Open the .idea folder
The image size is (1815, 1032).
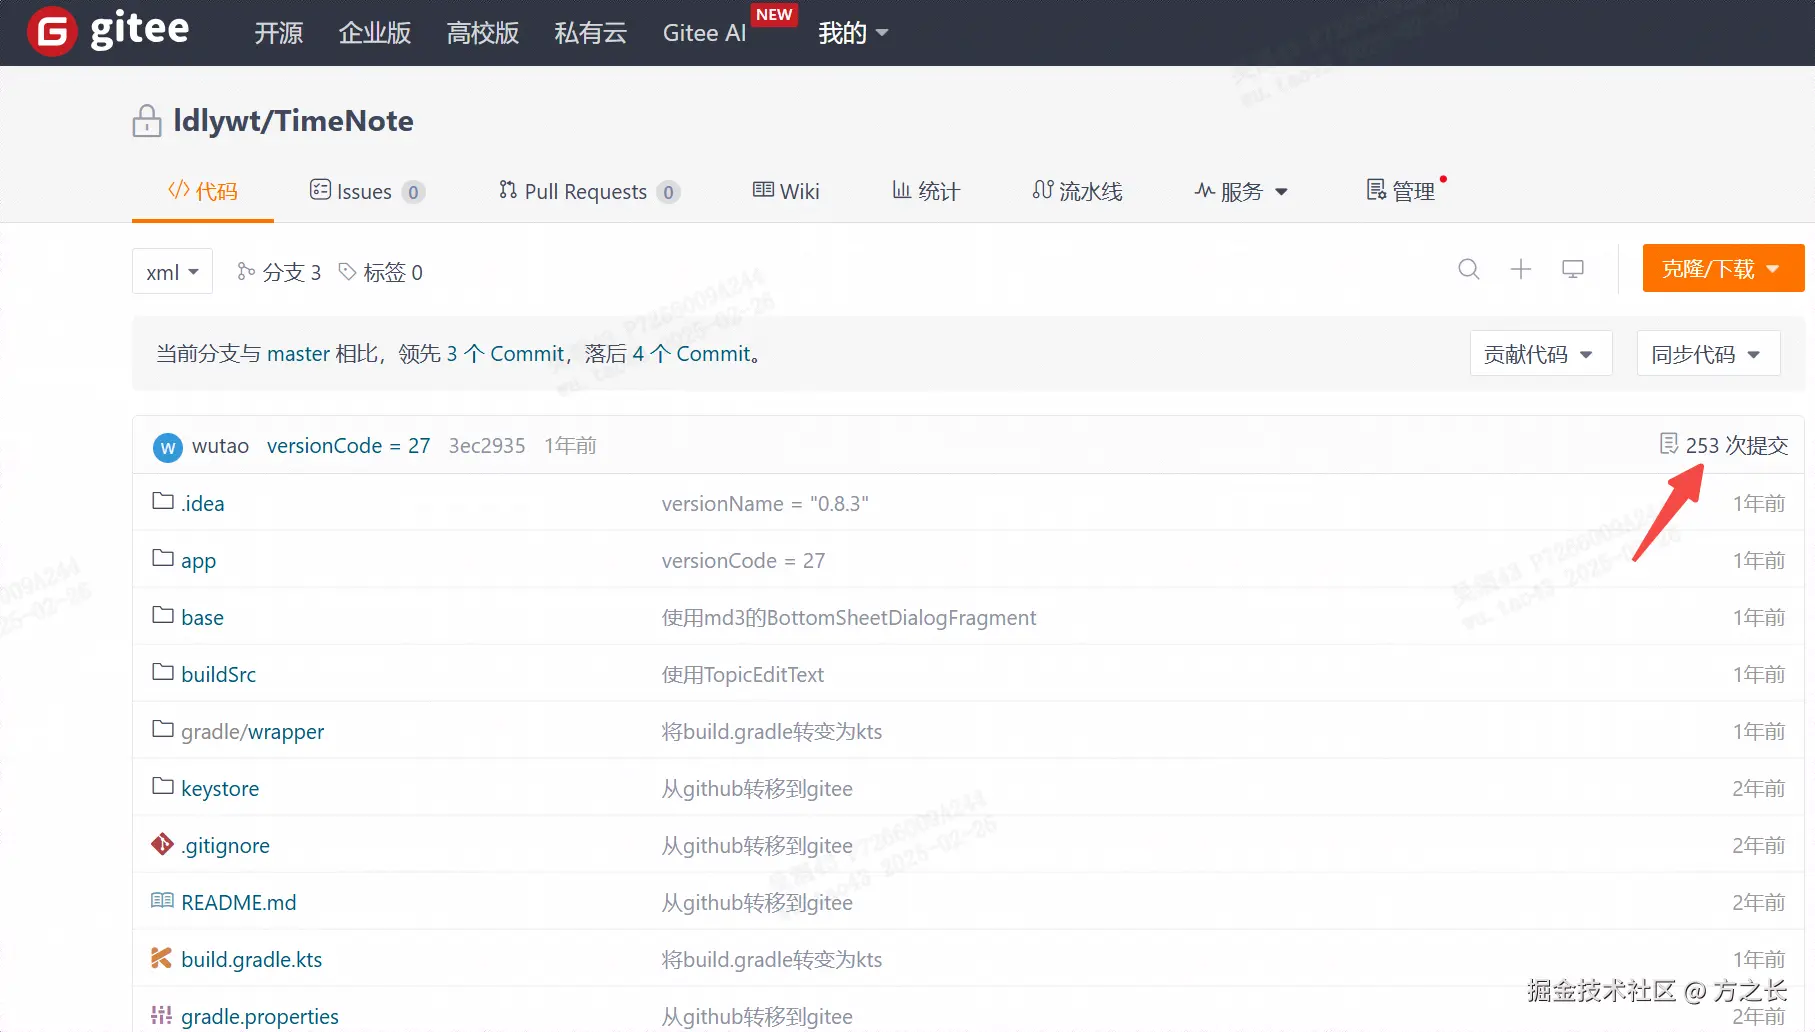pyautogui.click(x=203, y=503)
